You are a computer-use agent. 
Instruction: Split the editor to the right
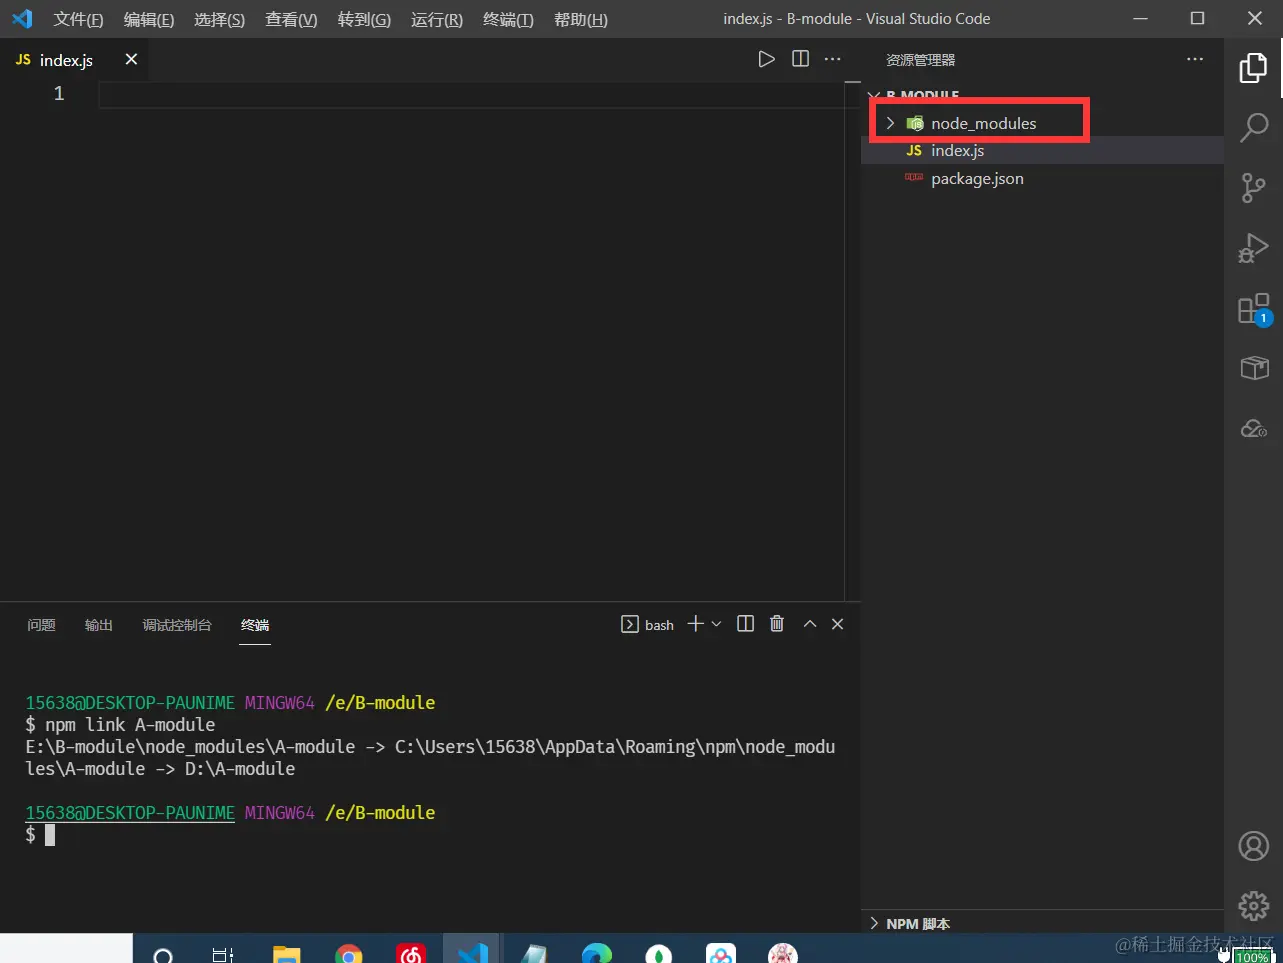pyautogui.click(x=800, y=59)
